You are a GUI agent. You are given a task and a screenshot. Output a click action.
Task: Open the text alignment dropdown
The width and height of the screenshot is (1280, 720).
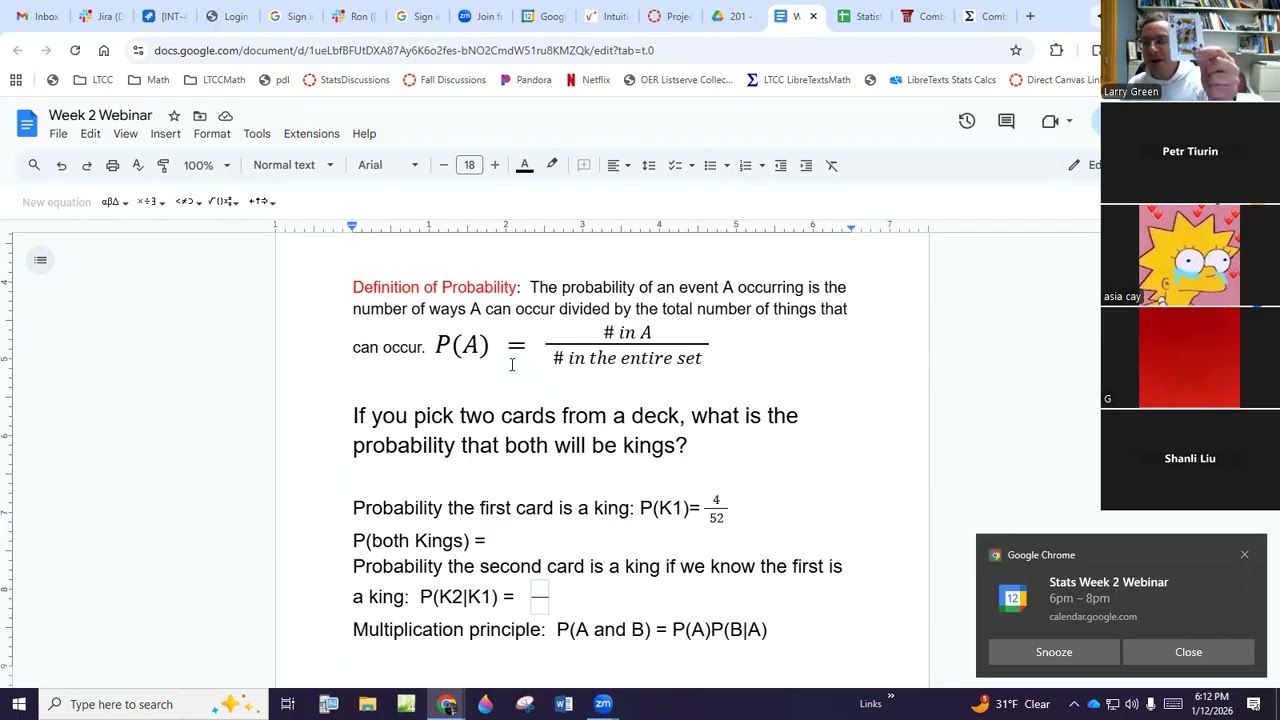(x=619, y=165)
